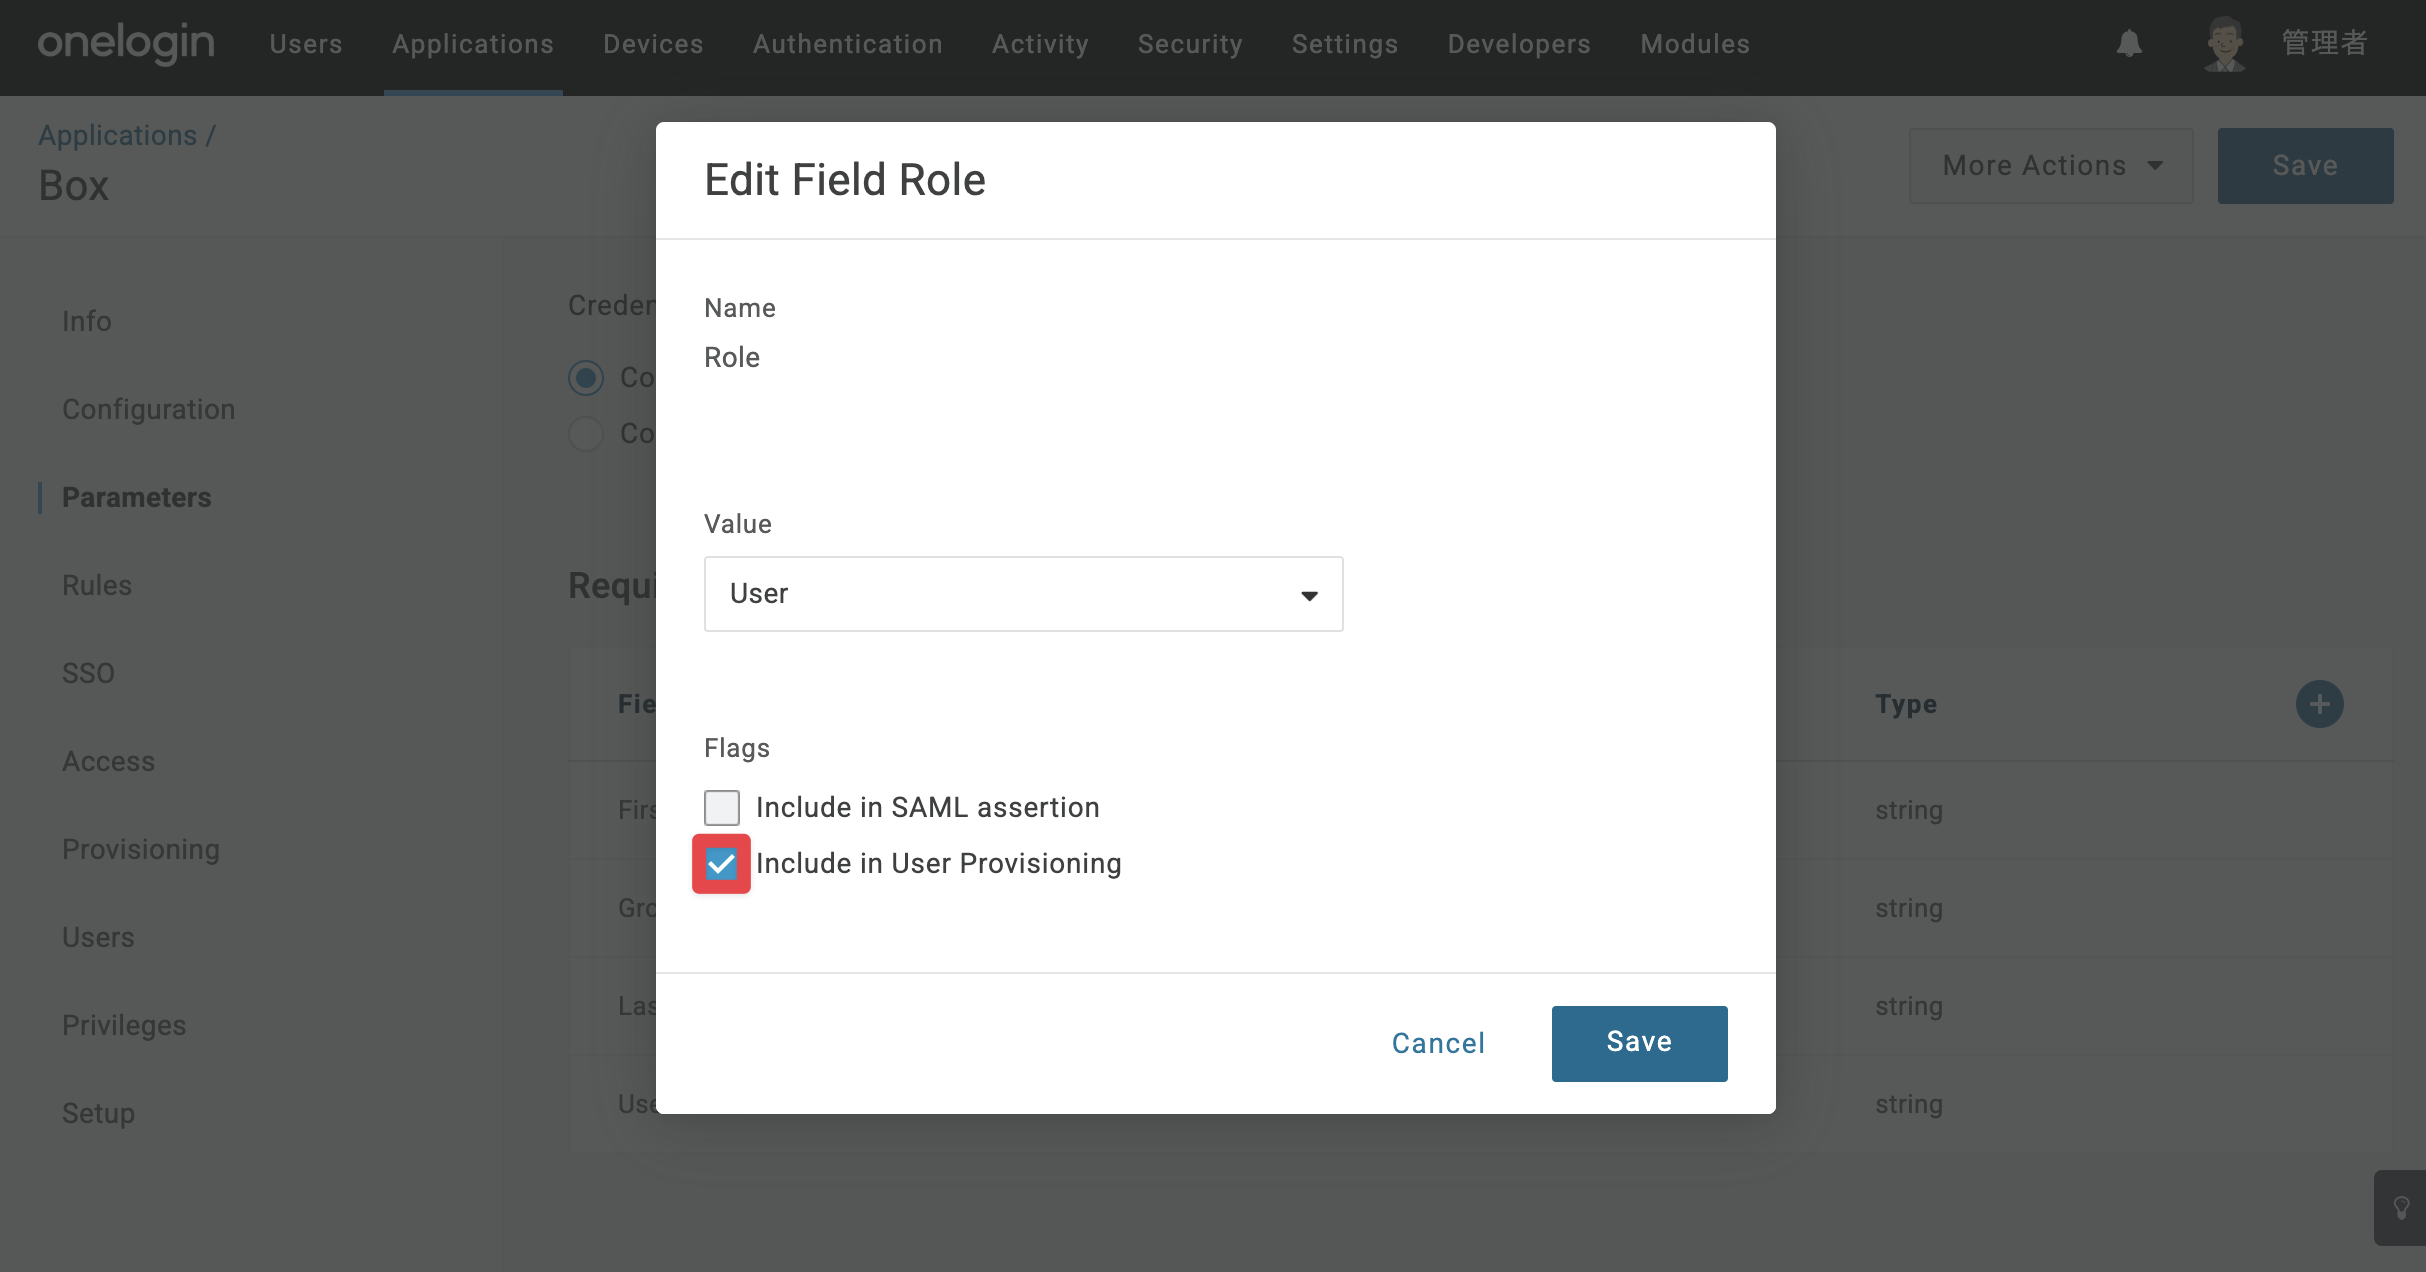Open the Developers menu
2426x1272 pixels.
1519,44
